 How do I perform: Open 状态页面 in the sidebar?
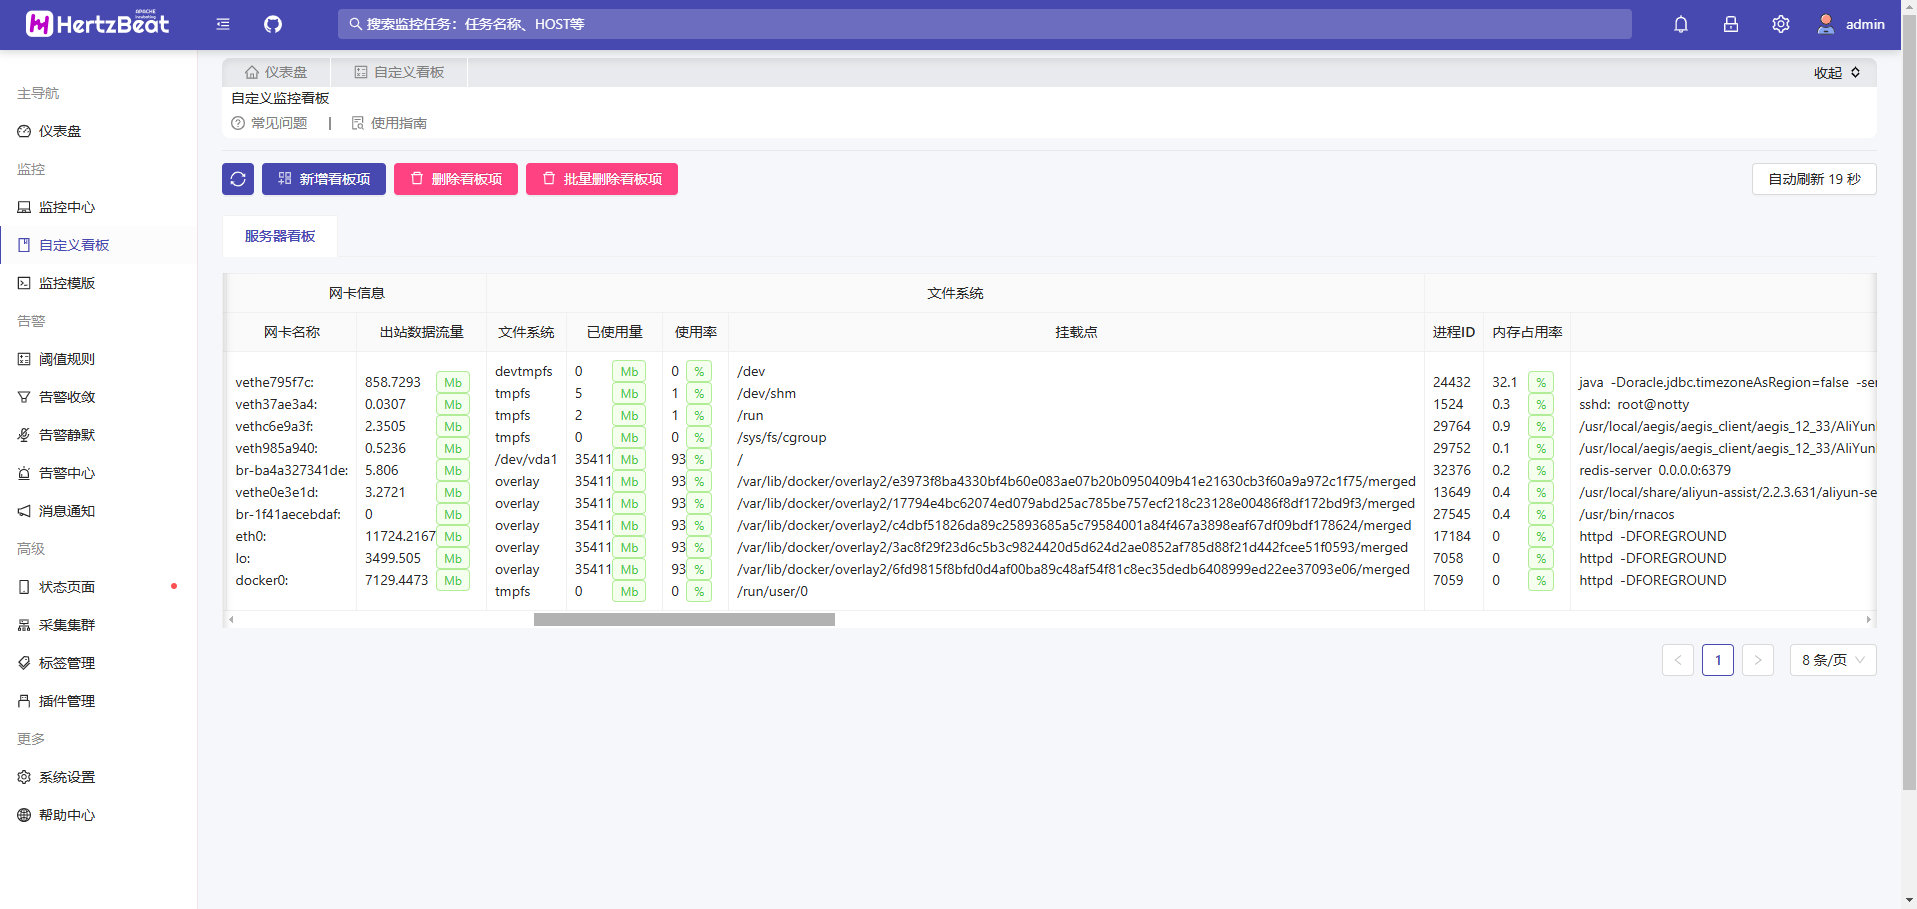coord(98,587)
